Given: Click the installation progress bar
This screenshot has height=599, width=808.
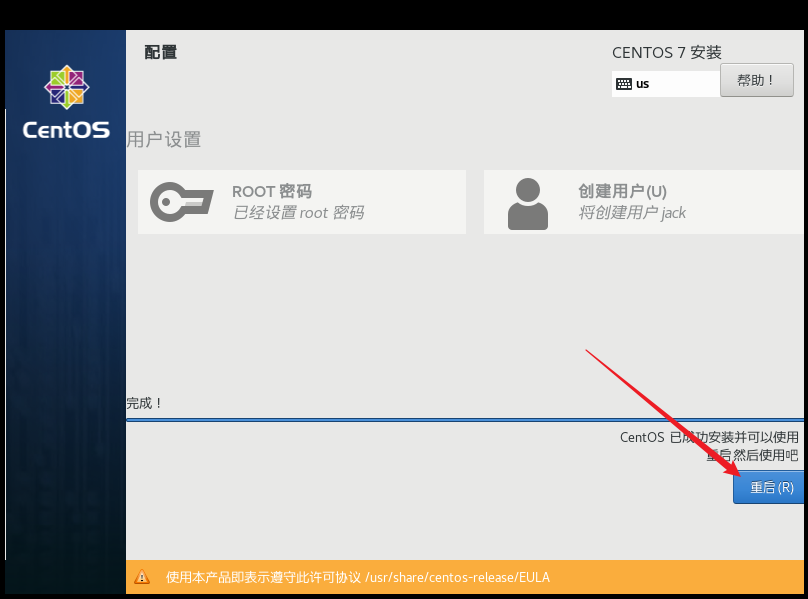Looking at the screenshot, I should pos(465,420).
